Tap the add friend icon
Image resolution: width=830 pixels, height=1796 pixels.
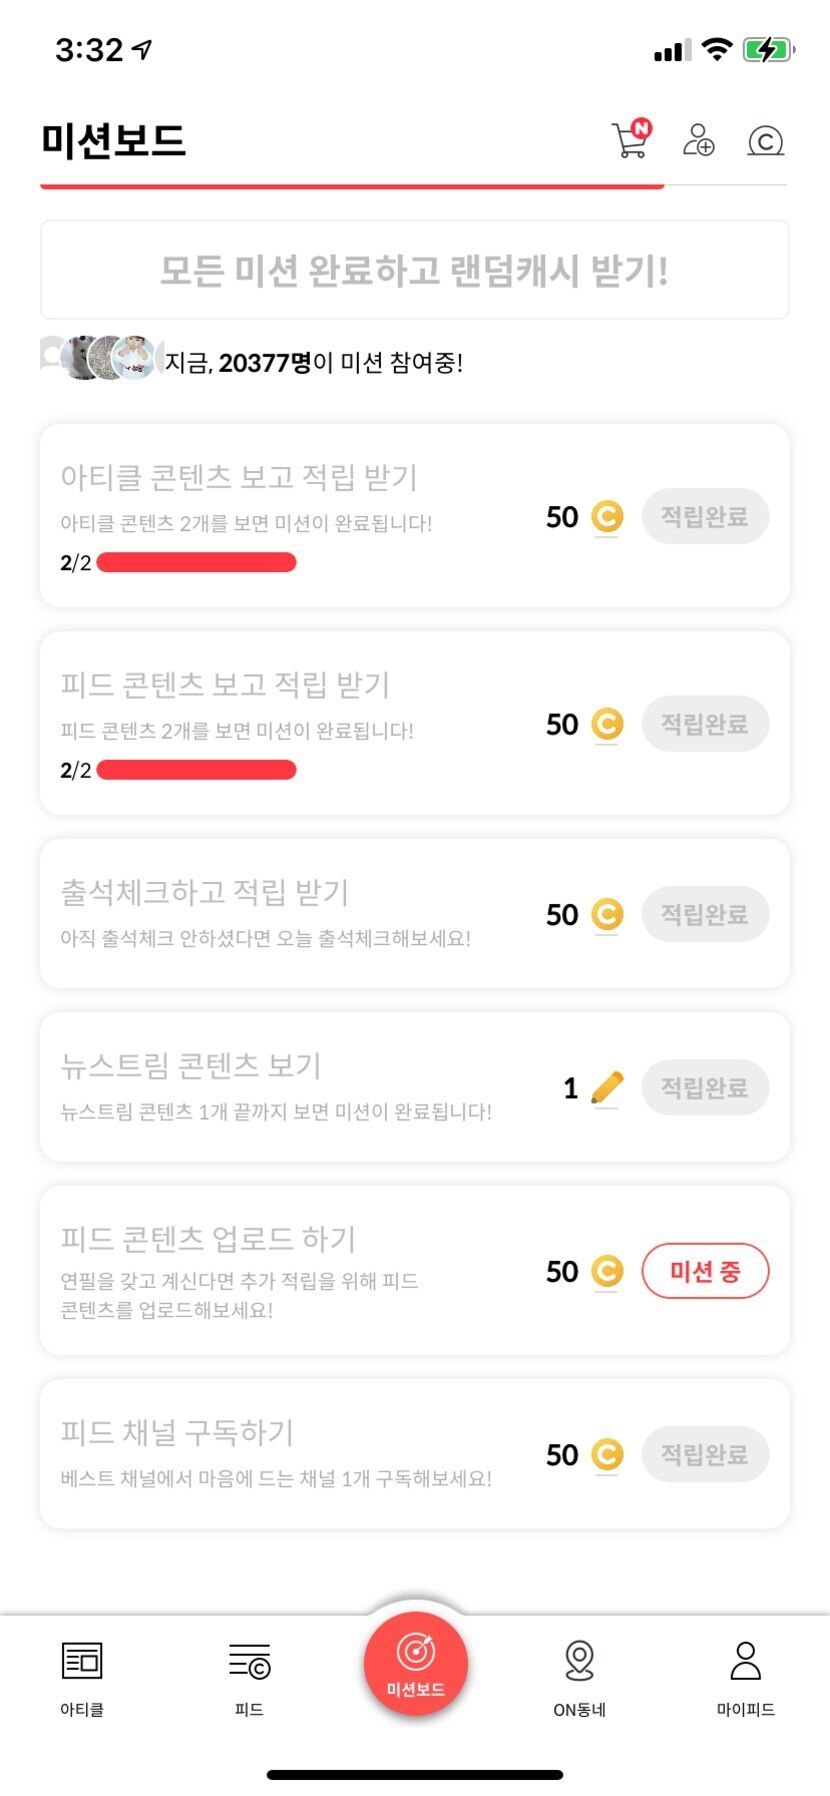698,140
